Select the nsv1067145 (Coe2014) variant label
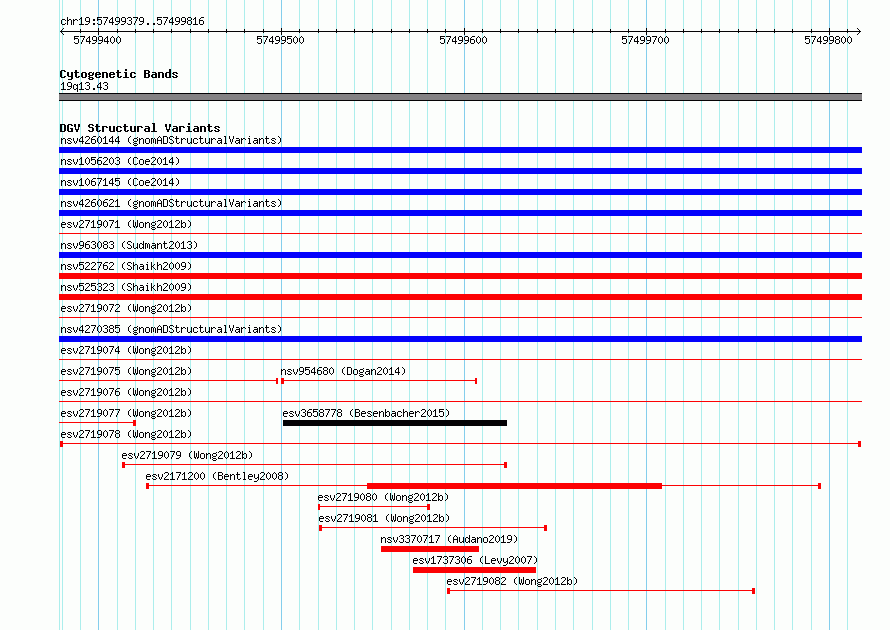The width and height of the screenshot is (890, 630). (120, 182)
